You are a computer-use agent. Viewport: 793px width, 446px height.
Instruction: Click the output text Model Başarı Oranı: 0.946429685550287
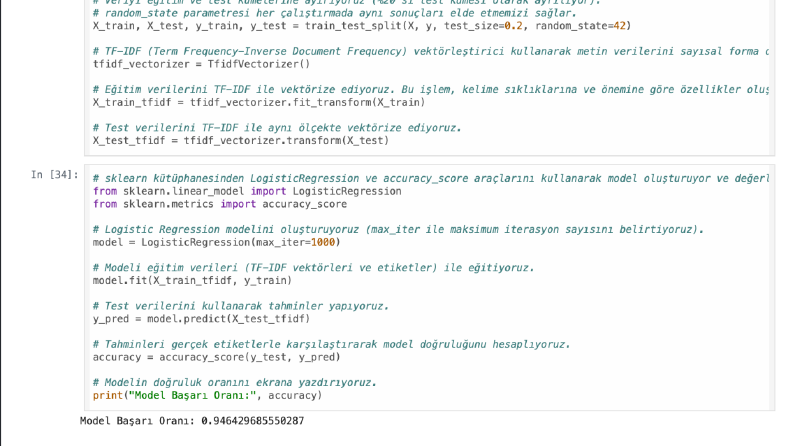coord(192,421)
